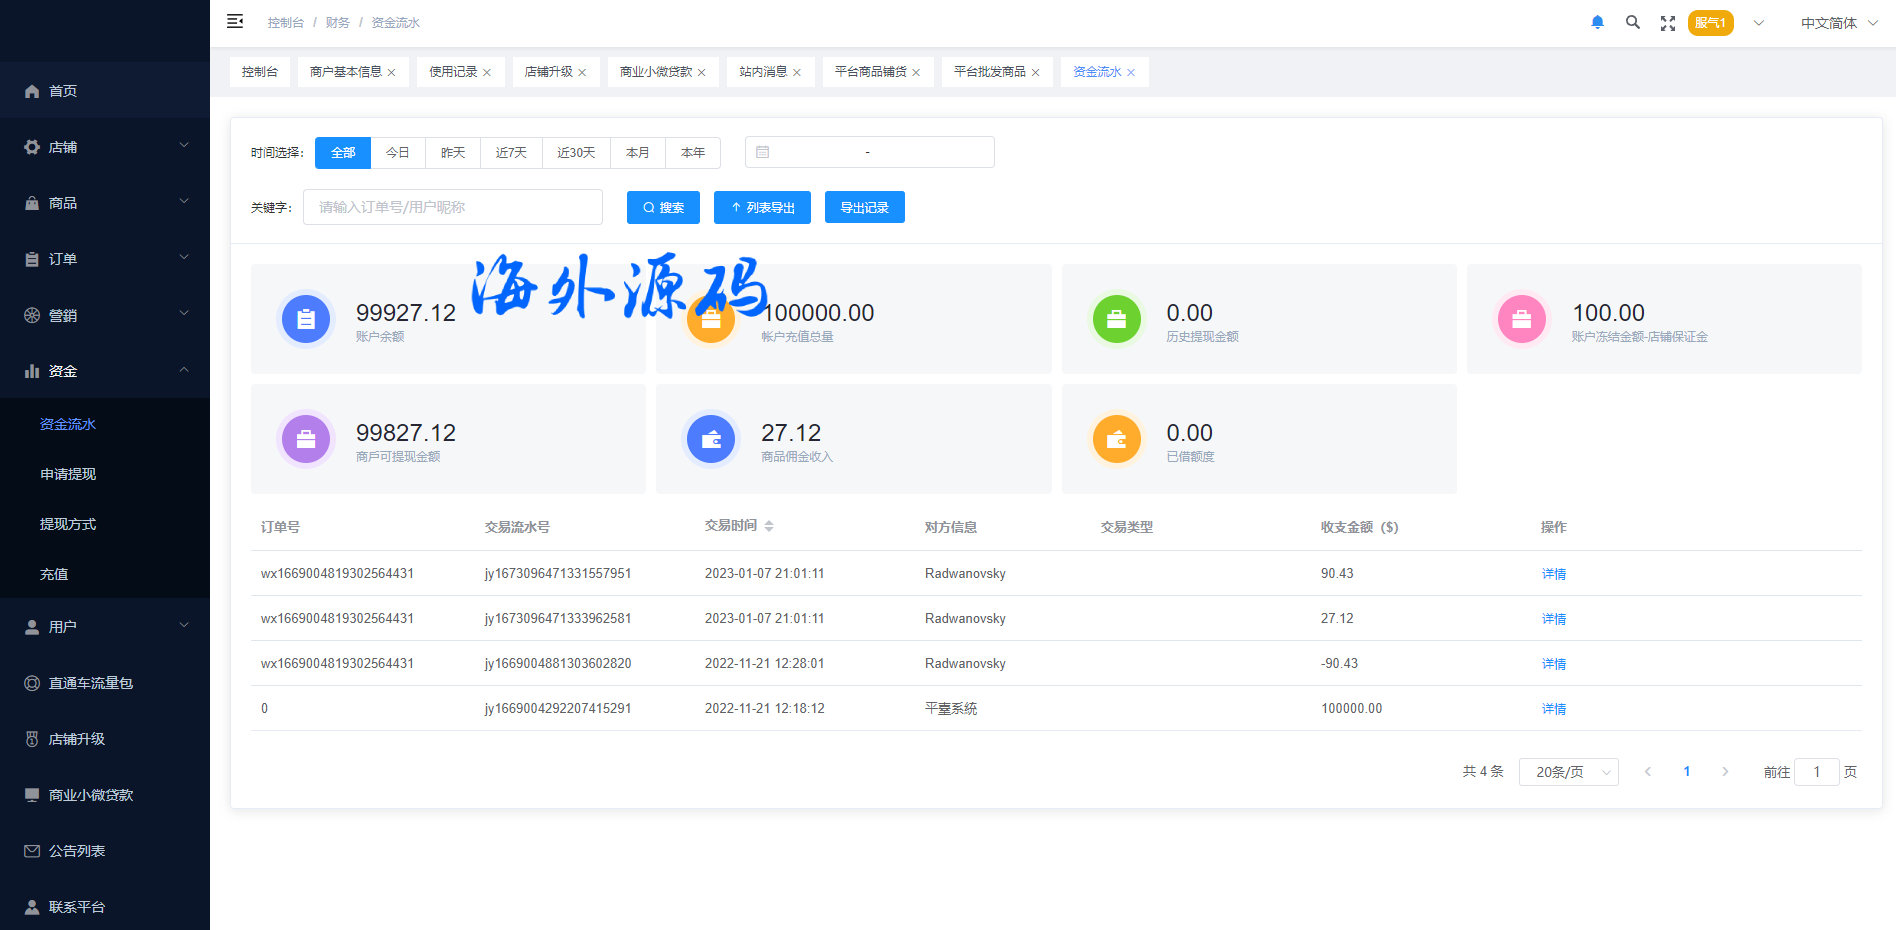The image size is (1896, 930).
Task: Open the 中文简体 language dropdown
Action: pos(1838,23)
